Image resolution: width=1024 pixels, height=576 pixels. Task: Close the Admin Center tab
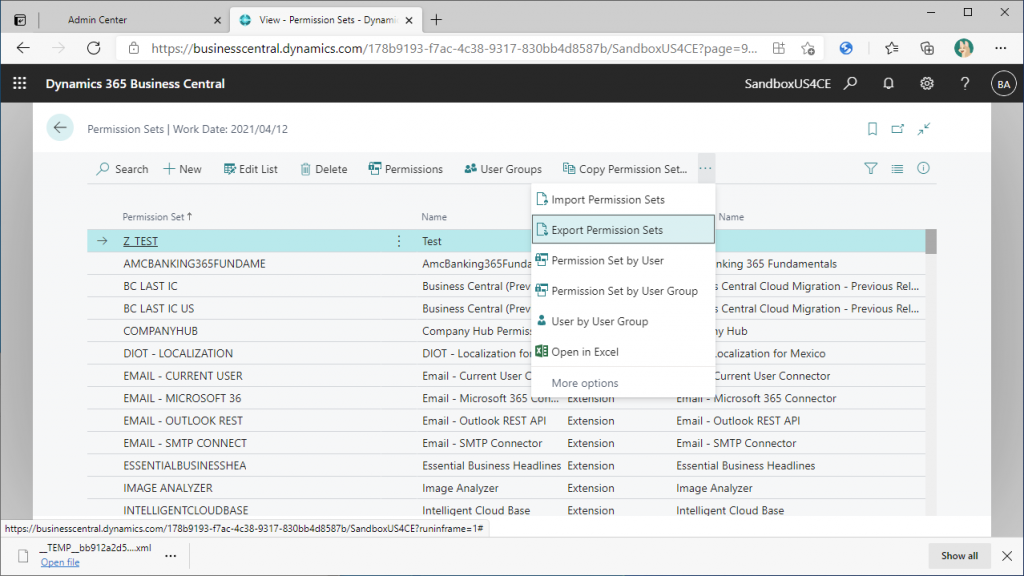pos(217,20)
